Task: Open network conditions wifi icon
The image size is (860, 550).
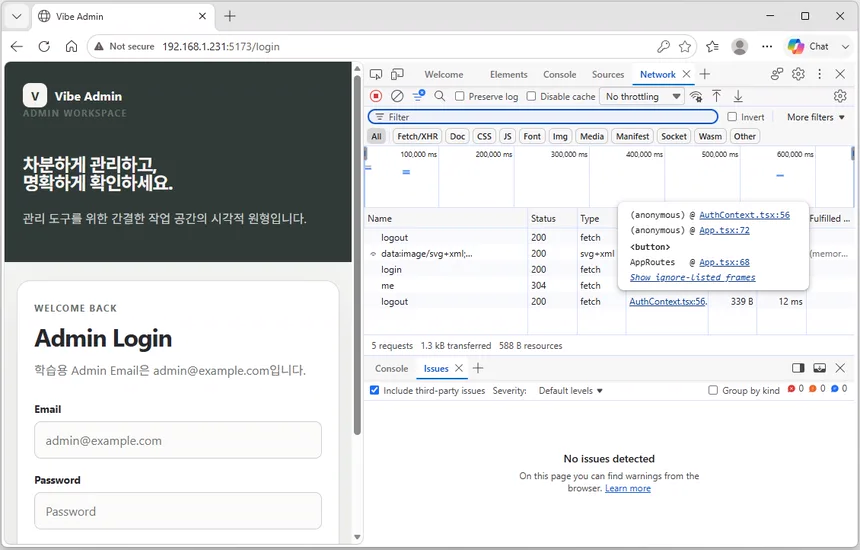Action: [696, 97]
